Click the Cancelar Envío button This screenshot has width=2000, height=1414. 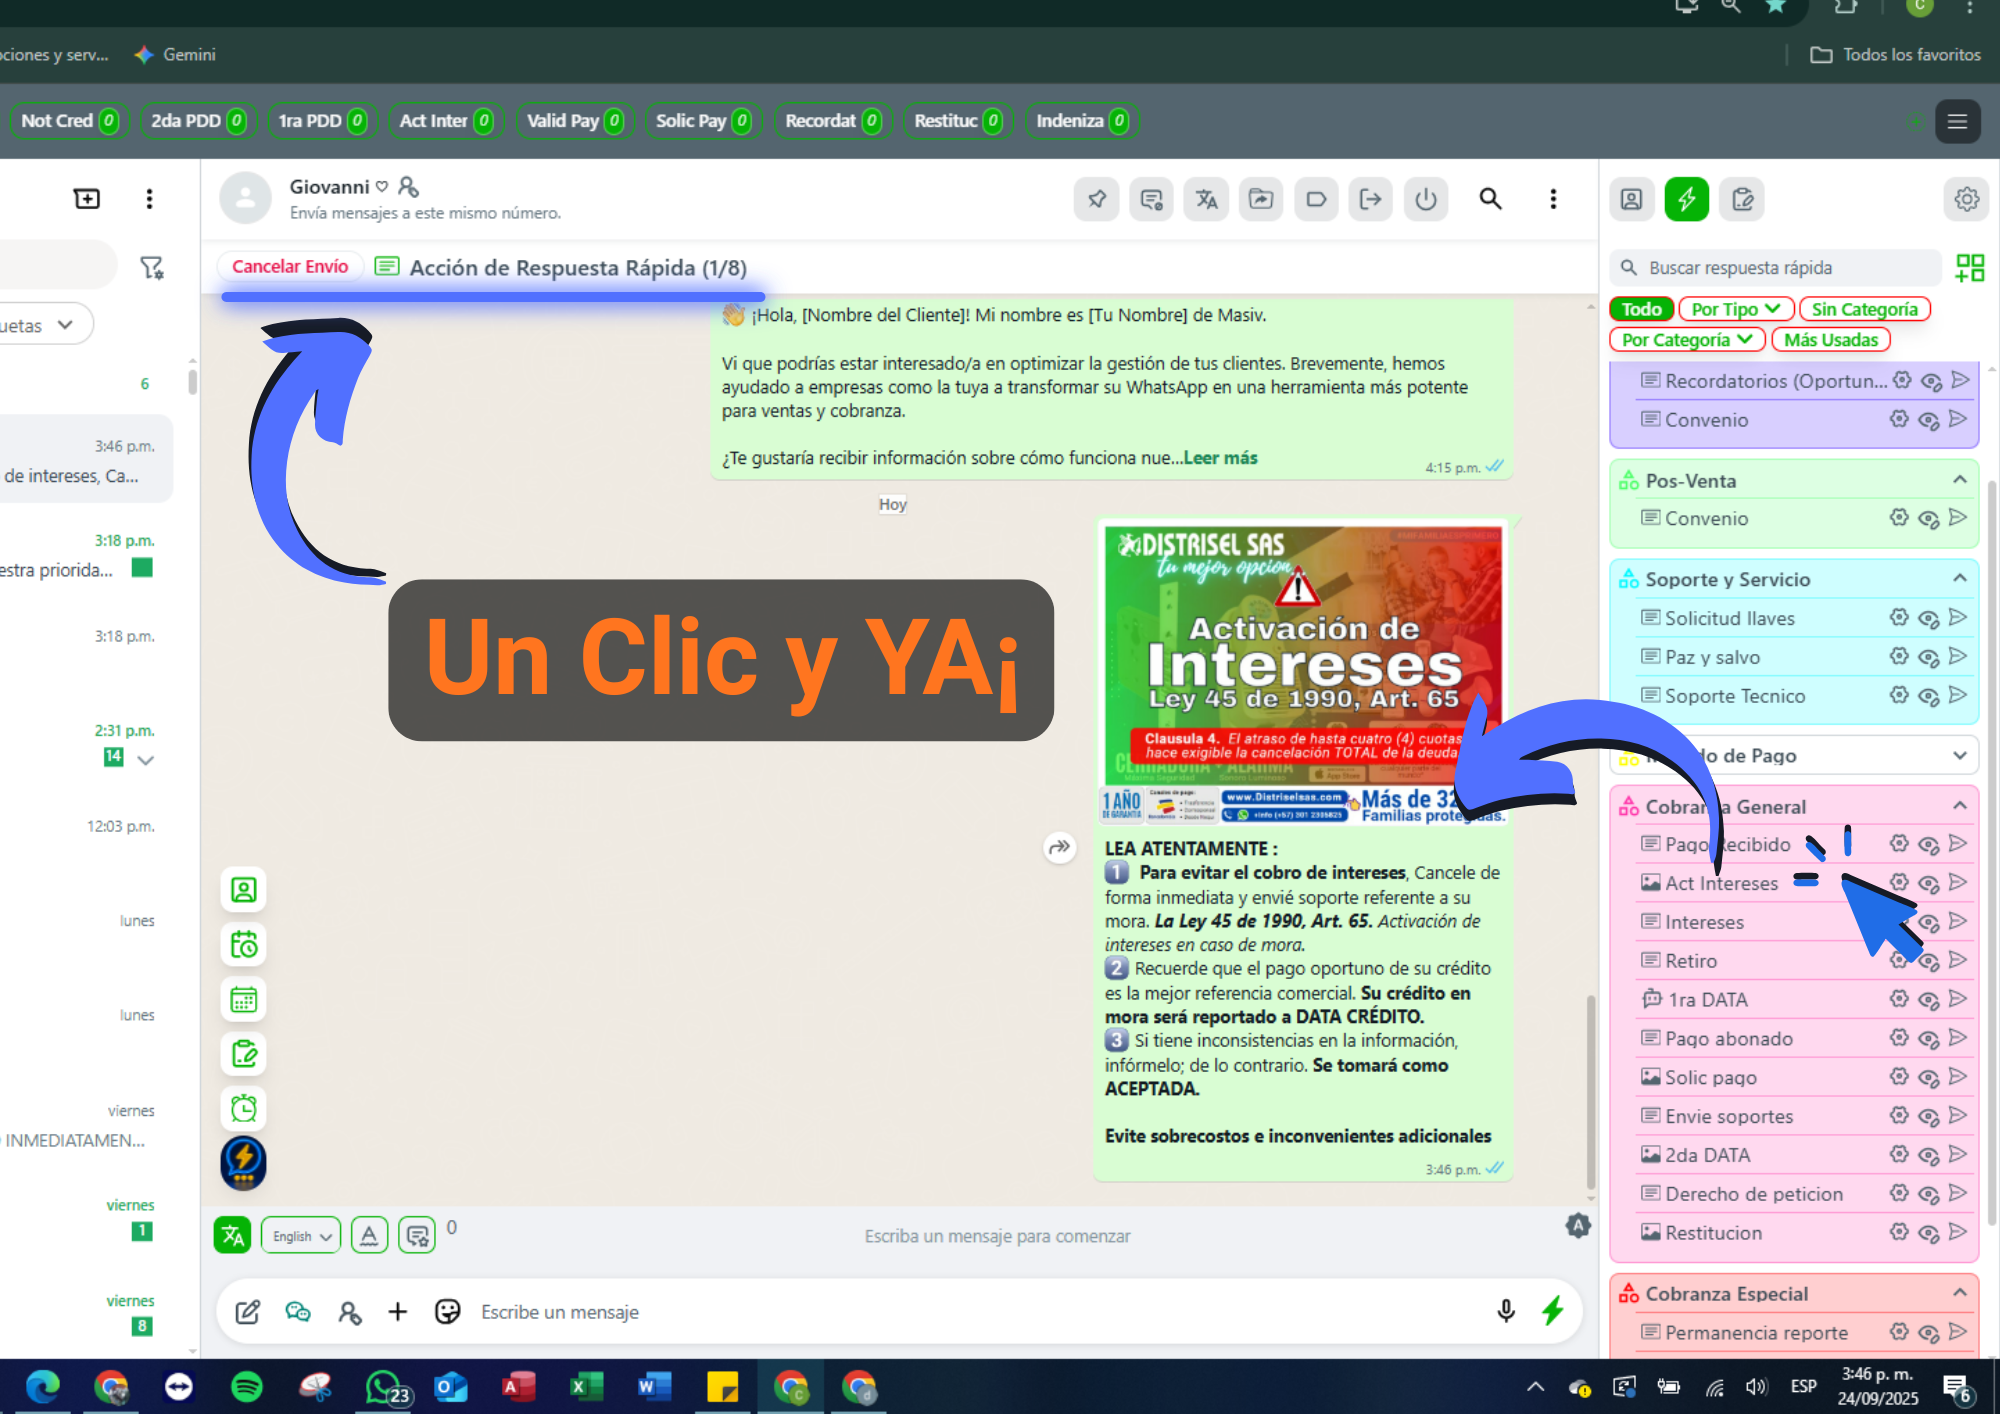click(290, 266)
